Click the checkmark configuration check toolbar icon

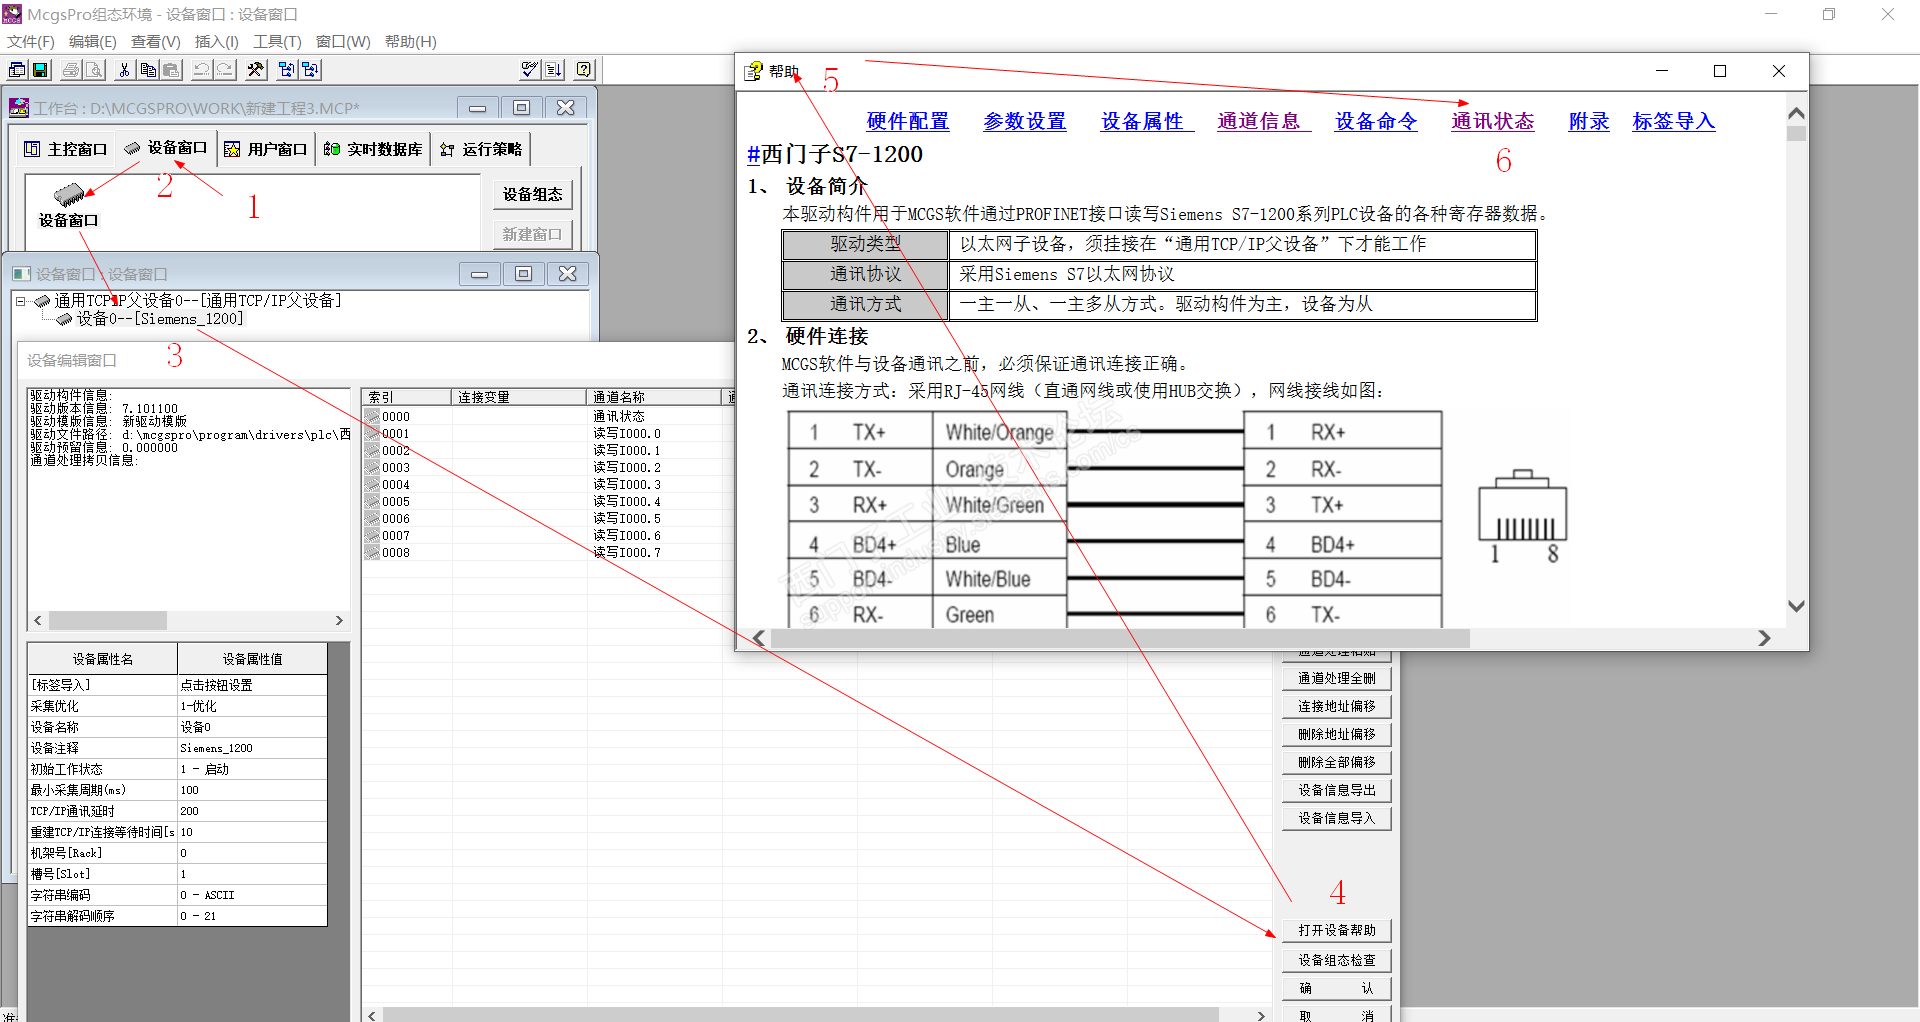coord(530,69)
